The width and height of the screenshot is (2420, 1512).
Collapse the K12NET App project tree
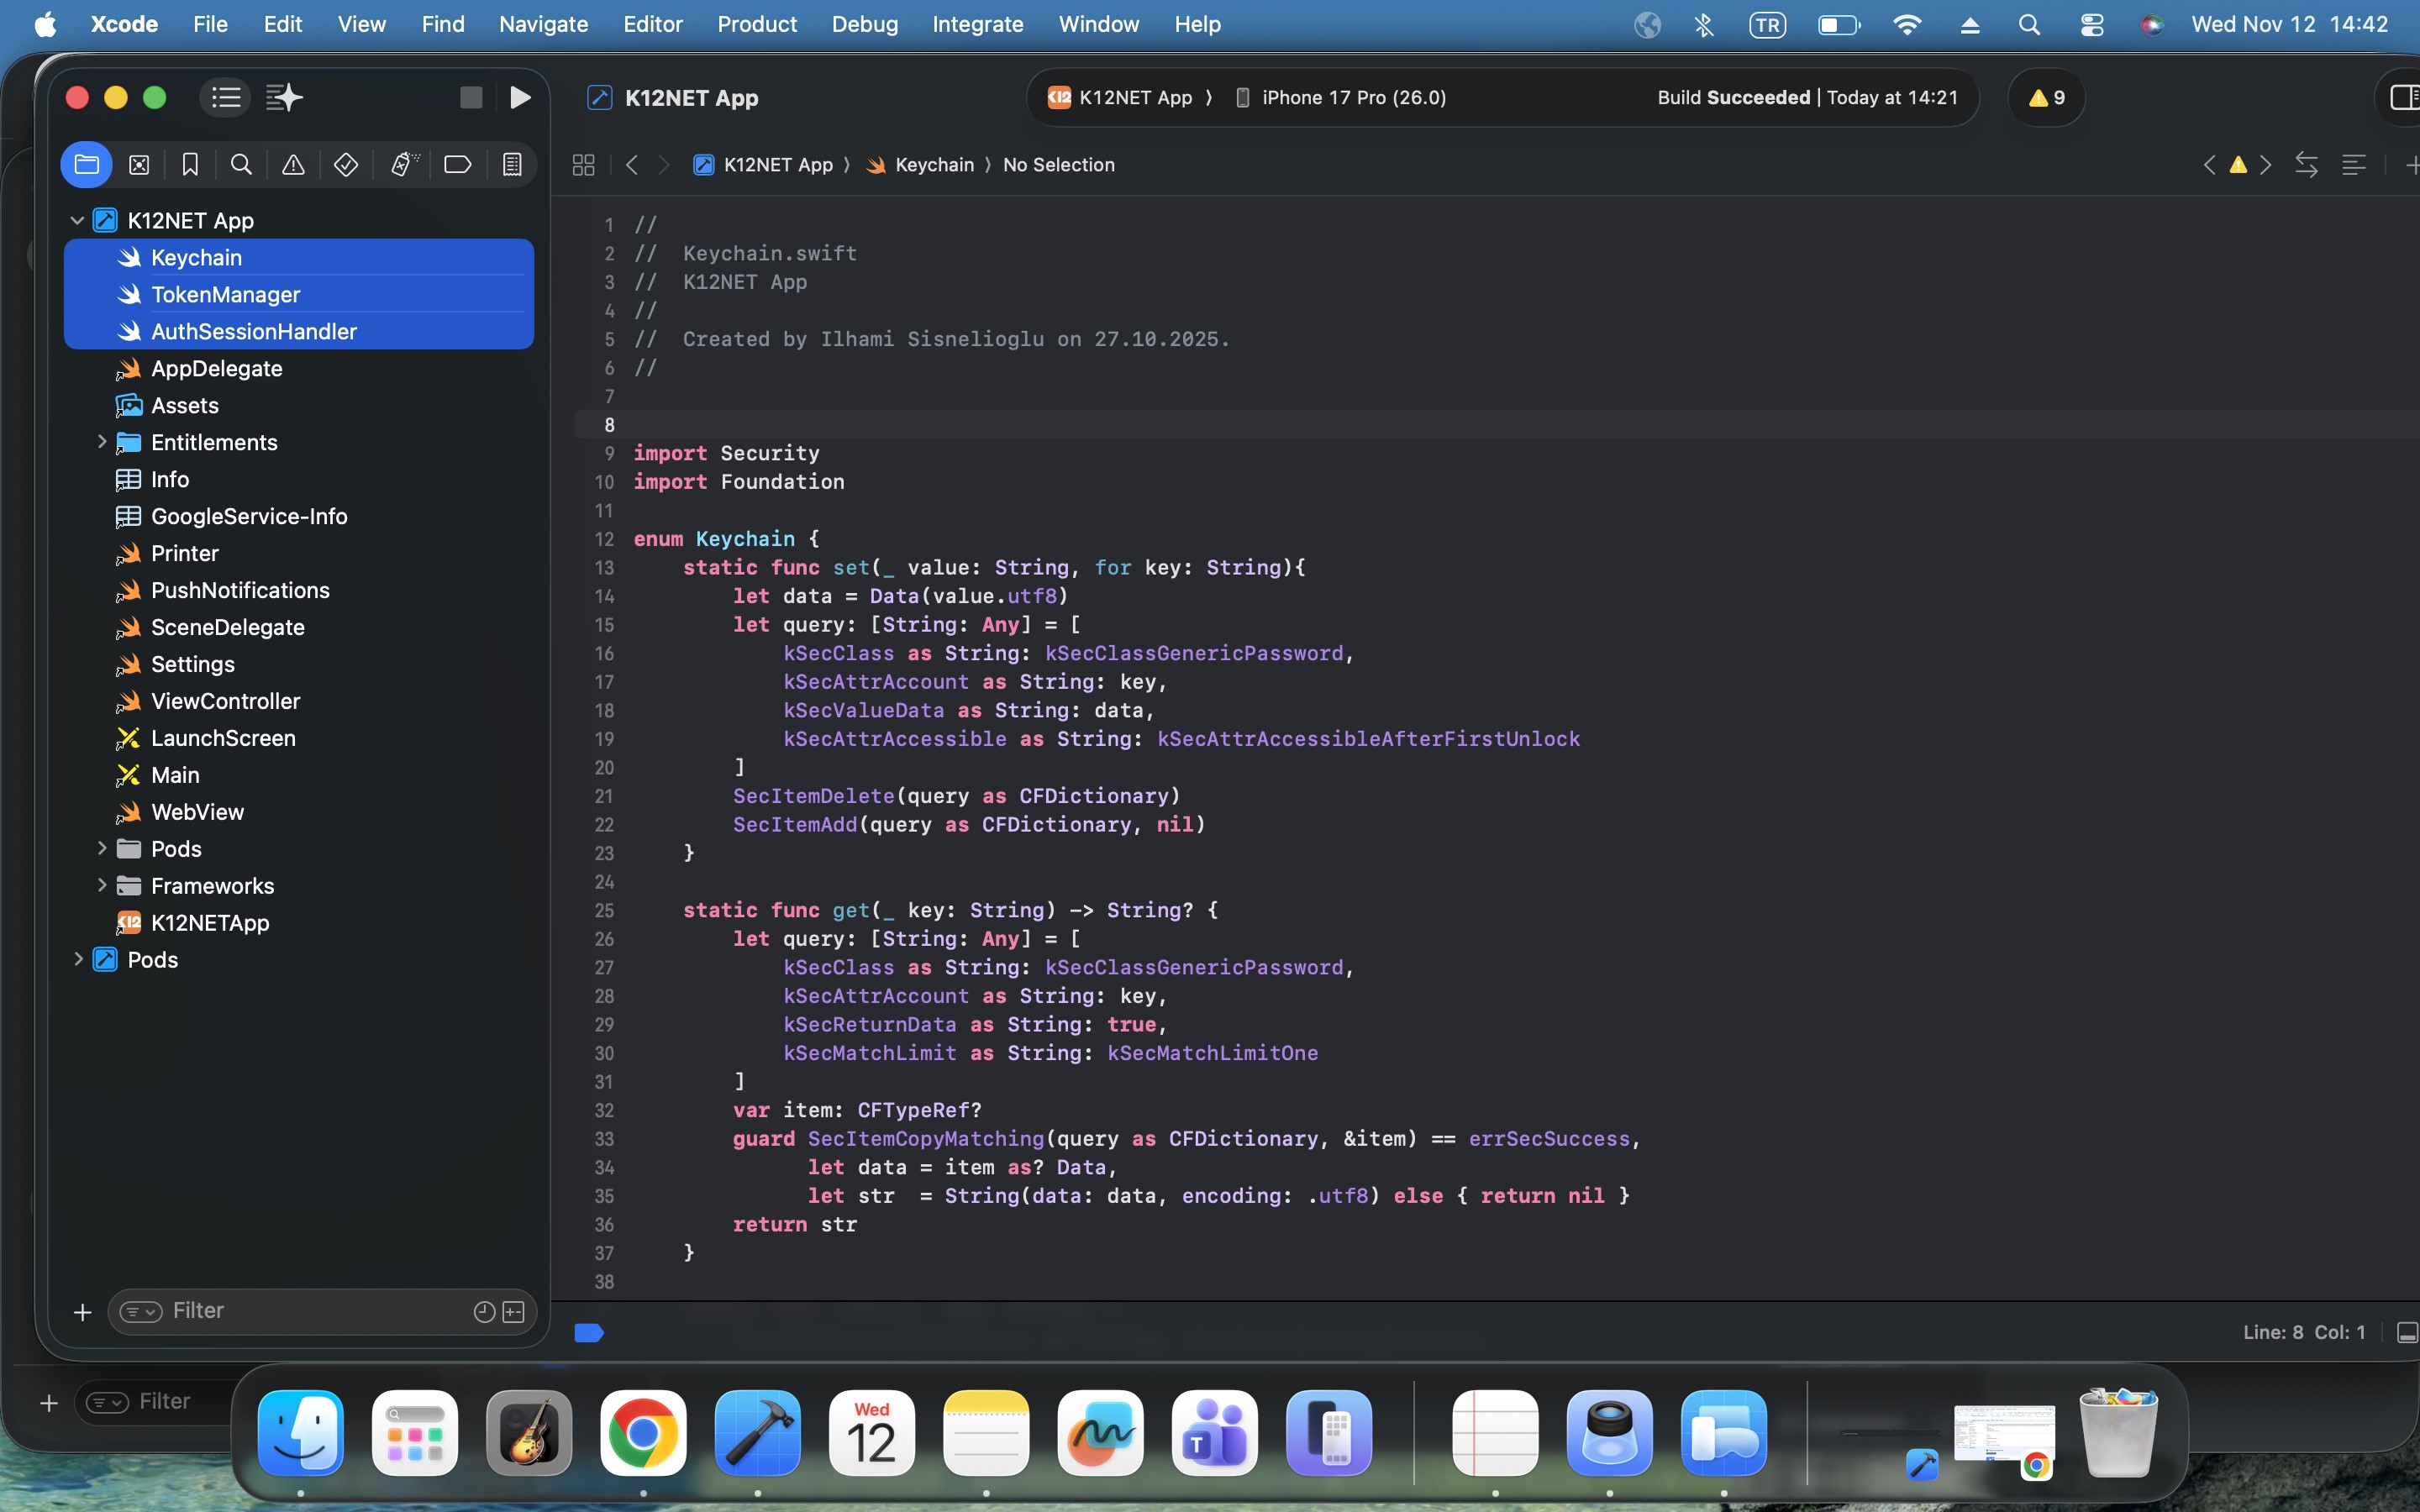click(77, 220)
